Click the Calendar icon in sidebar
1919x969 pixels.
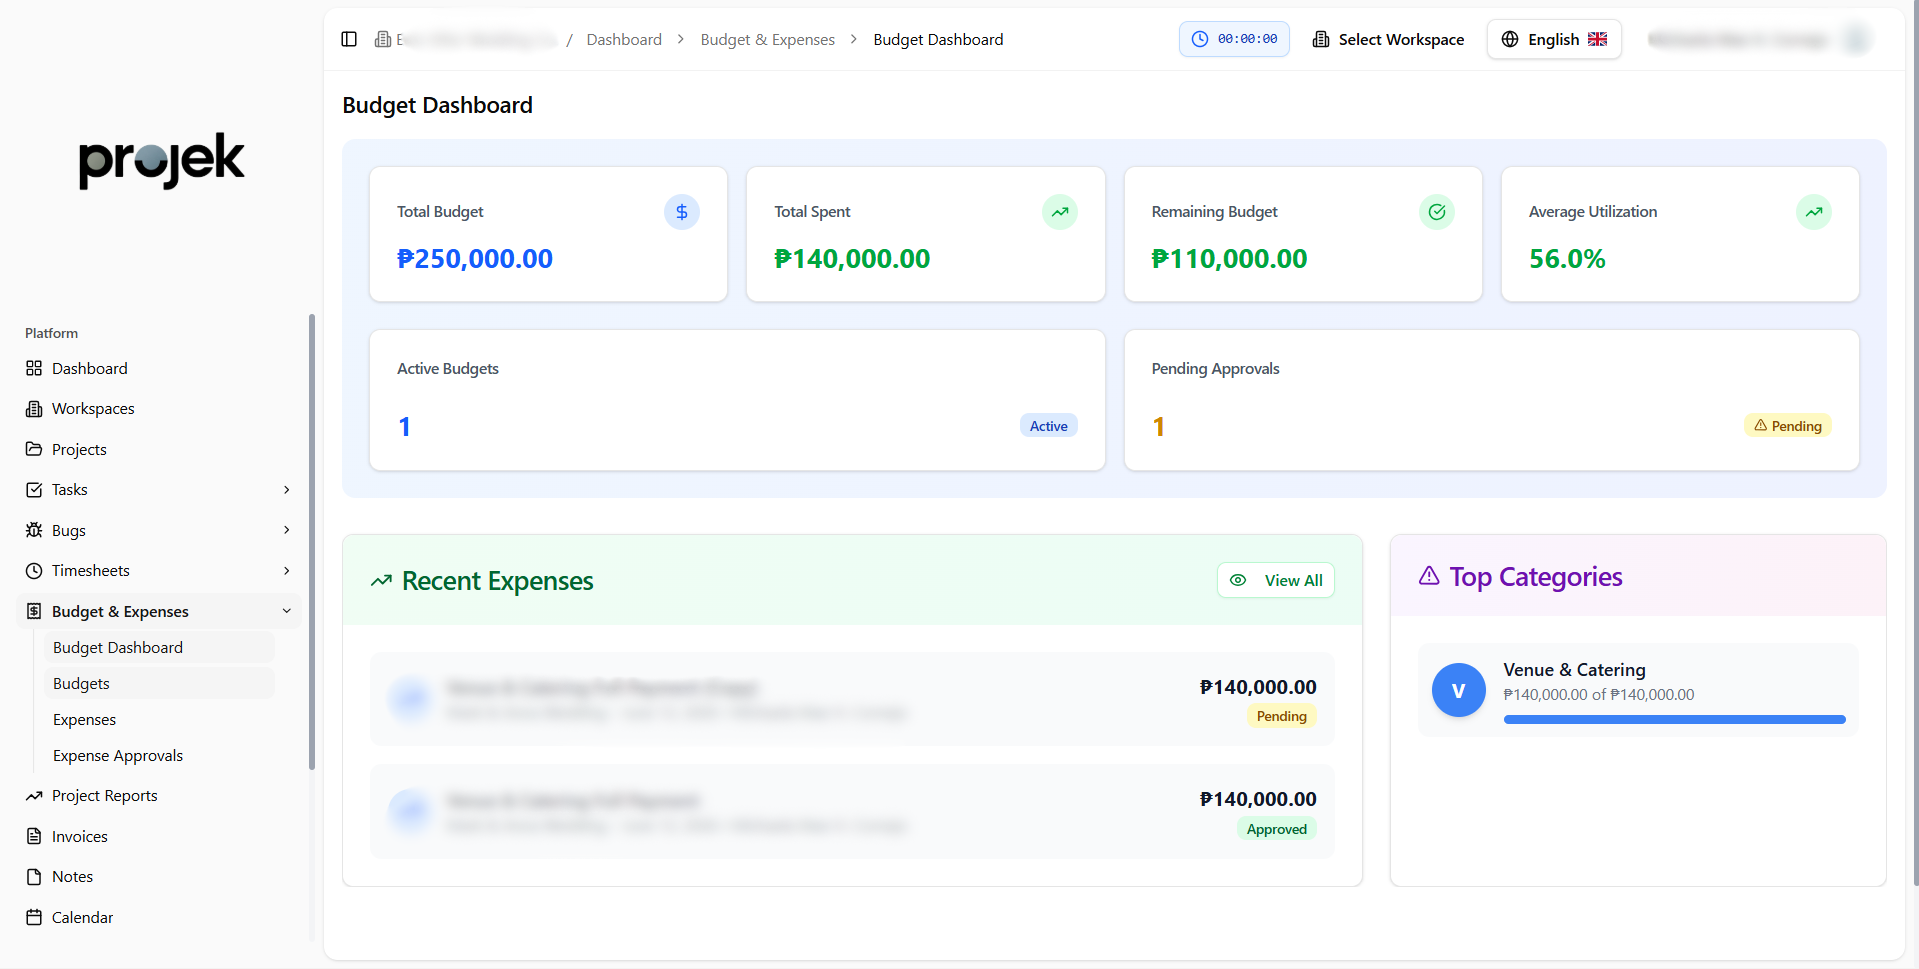34,917
